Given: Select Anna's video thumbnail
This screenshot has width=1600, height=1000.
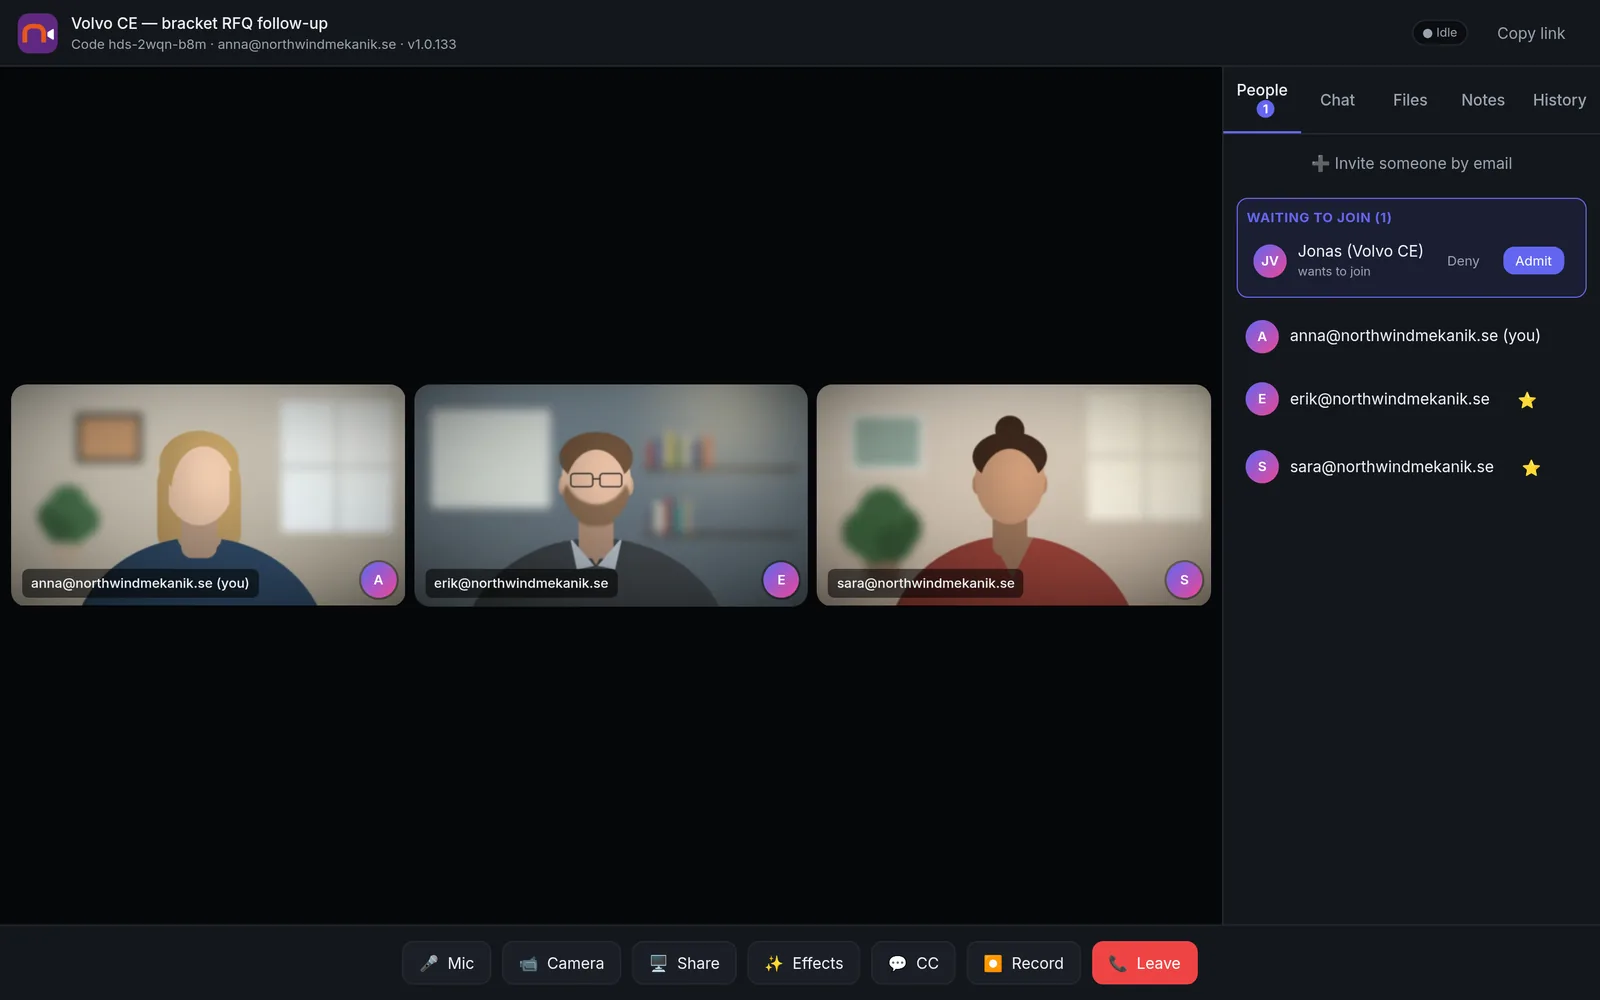Looking at the screenshot, I should coord(208,495).
